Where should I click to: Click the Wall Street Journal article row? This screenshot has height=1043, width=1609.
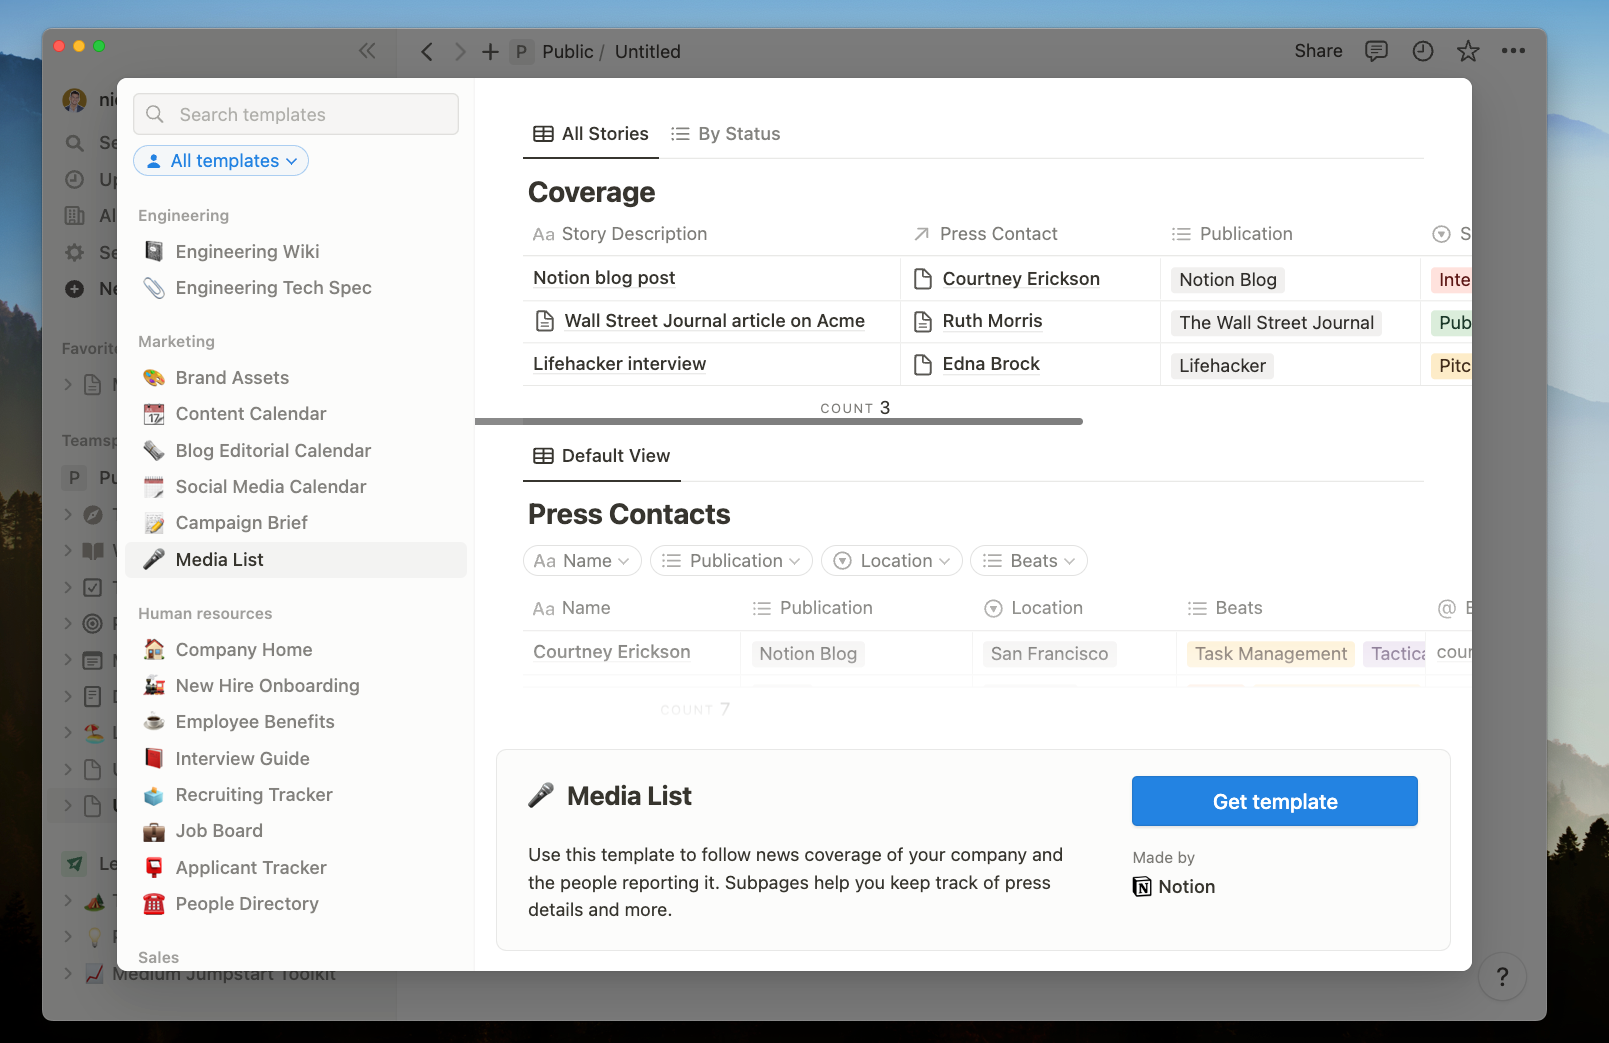point(712,321)
